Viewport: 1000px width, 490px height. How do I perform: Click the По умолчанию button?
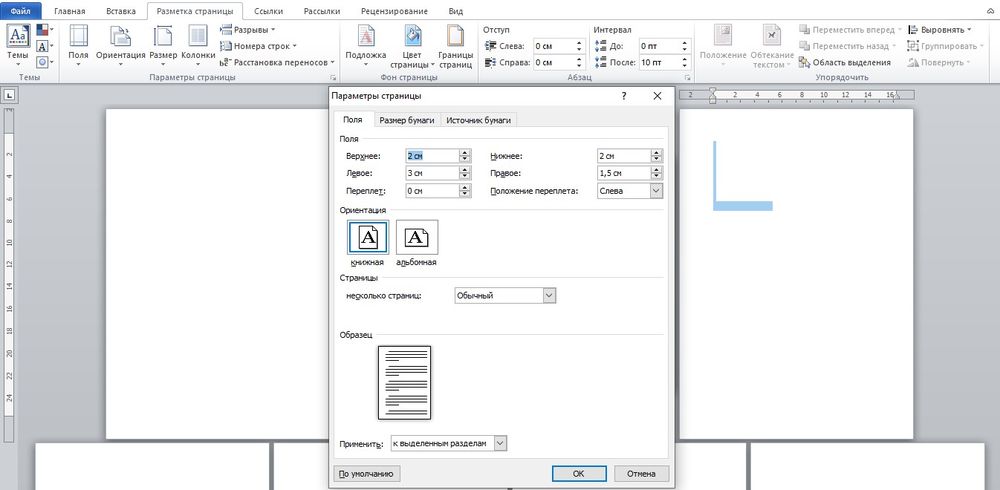pos(367,473)
